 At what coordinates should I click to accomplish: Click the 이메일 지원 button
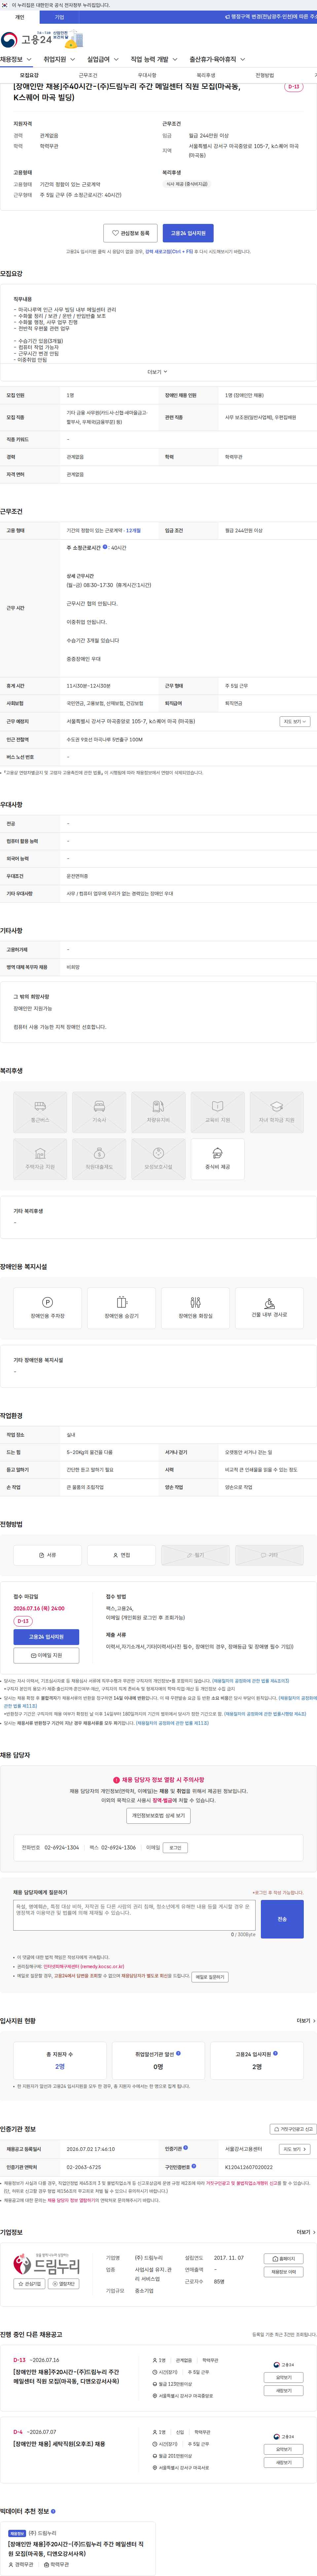coord(46,1656)
